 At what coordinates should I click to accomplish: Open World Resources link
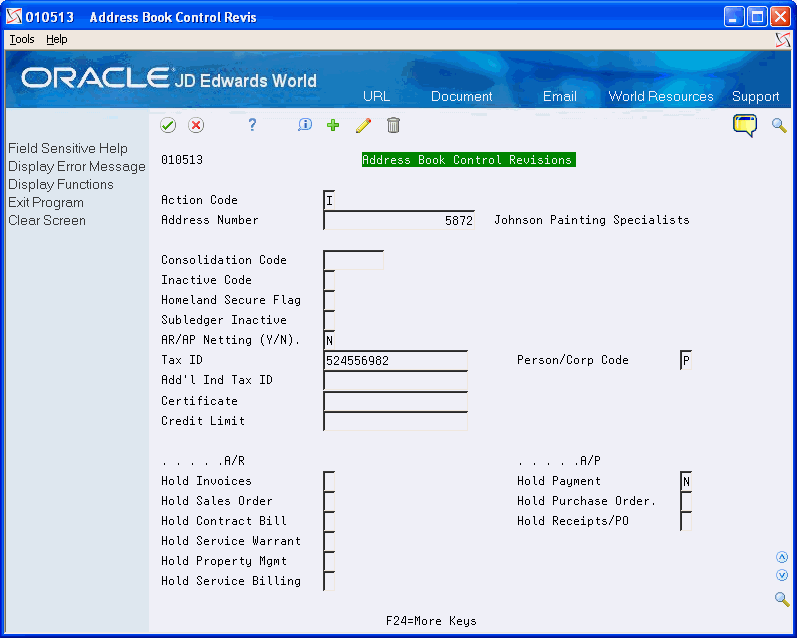[x=661, y=97]
